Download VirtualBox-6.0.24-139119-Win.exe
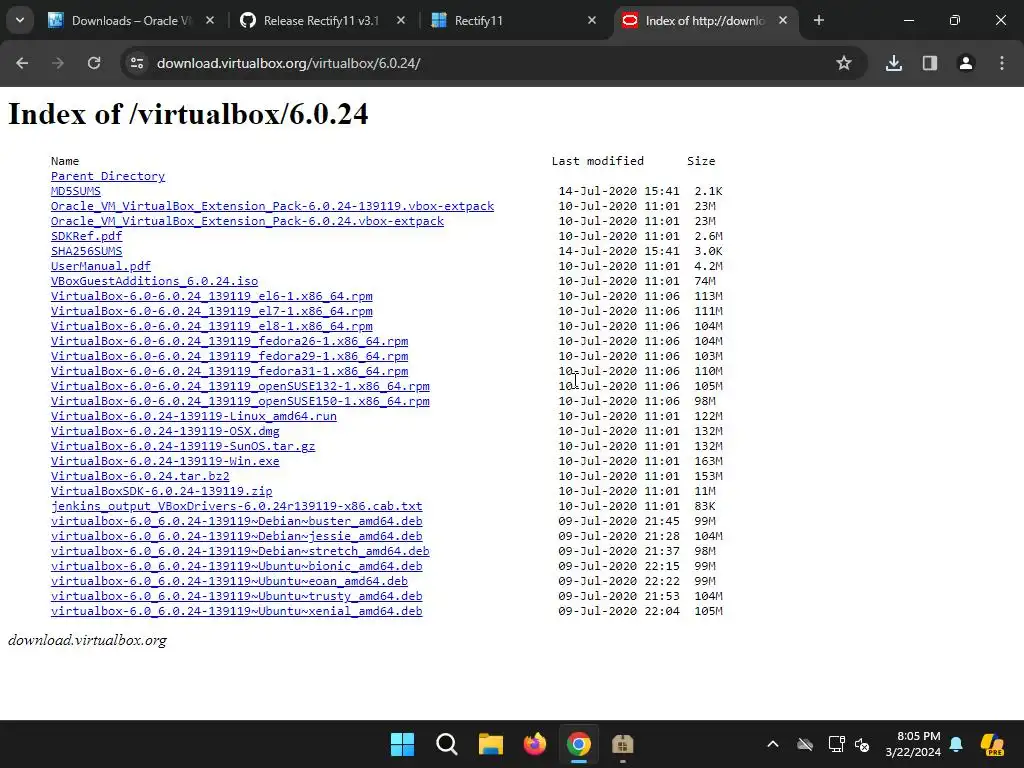Screen dimensions: 1024x768 (165, 461)
